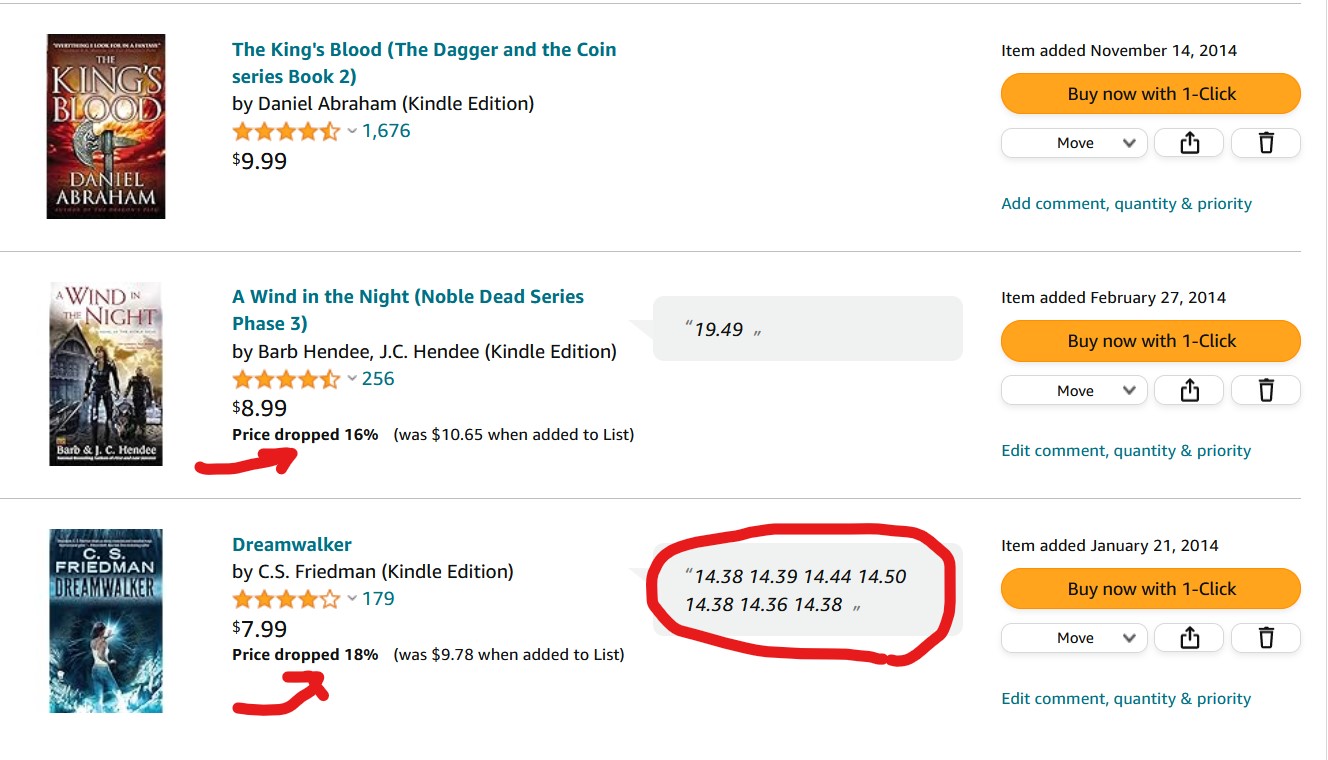This screenshot has width=1328, height=760.
Task: Remove Dreamwalker using trash icon
Action: [1266, 638]
